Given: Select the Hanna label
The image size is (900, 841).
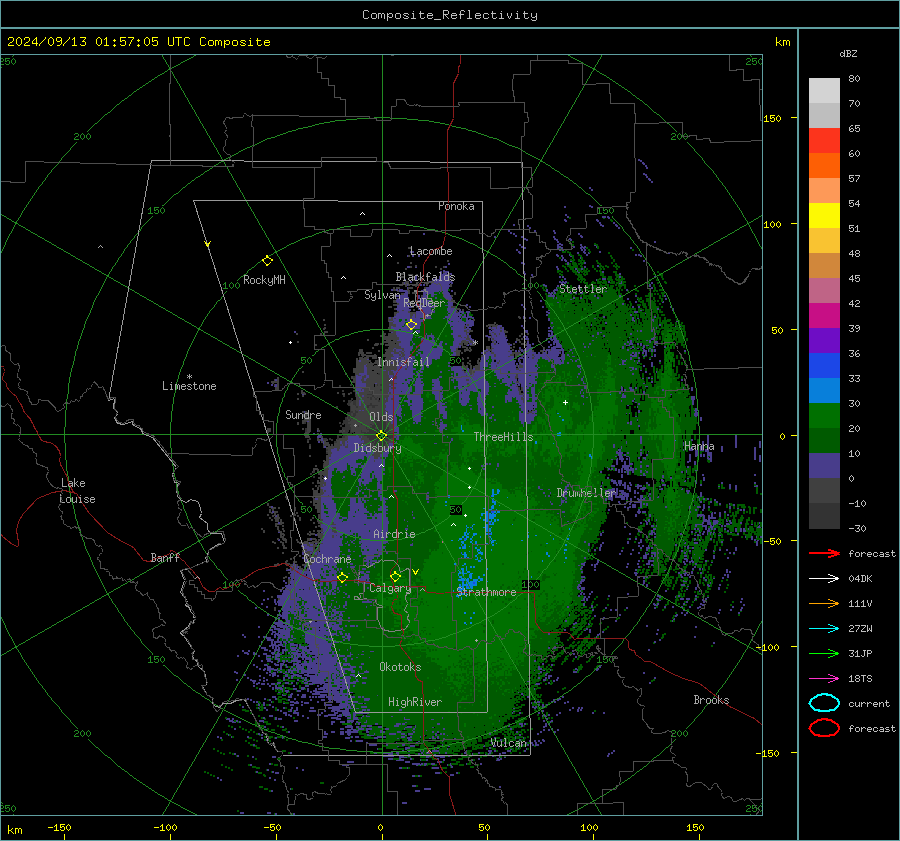Looking at the screenshot, I should (699, 446).
